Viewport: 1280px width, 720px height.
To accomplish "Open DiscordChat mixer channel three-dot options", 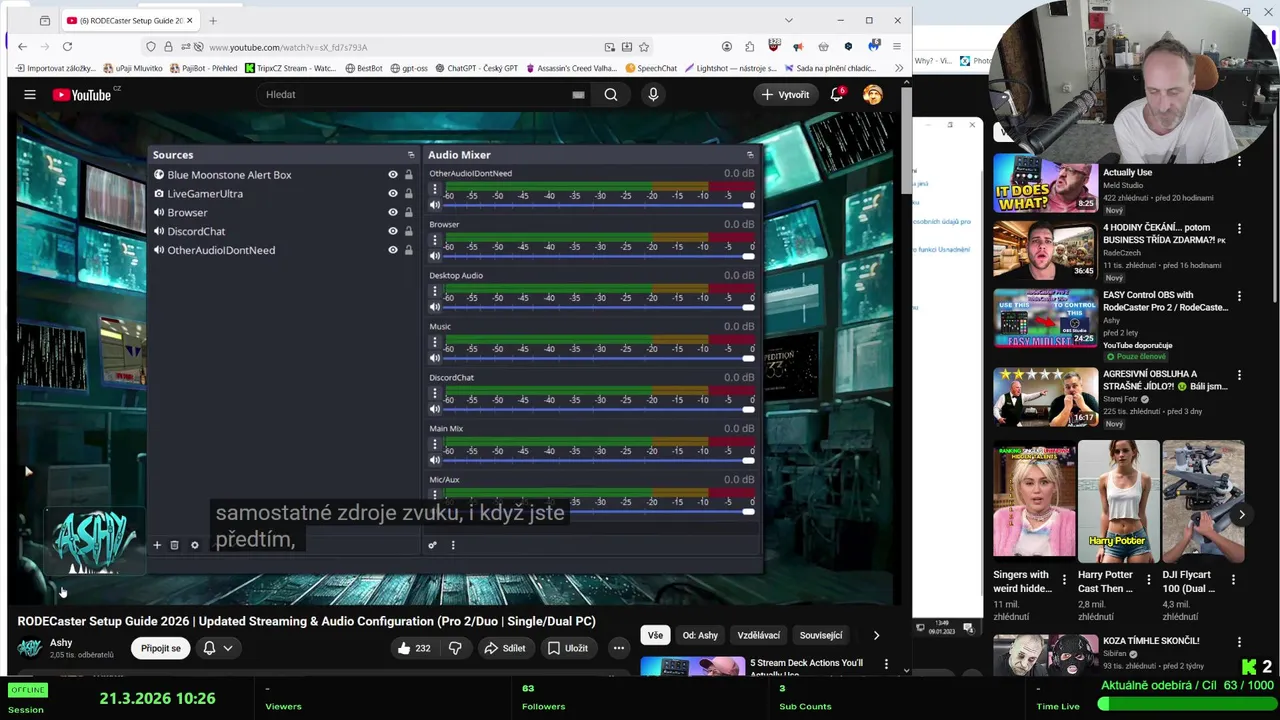I will click(x=435, y=393).
